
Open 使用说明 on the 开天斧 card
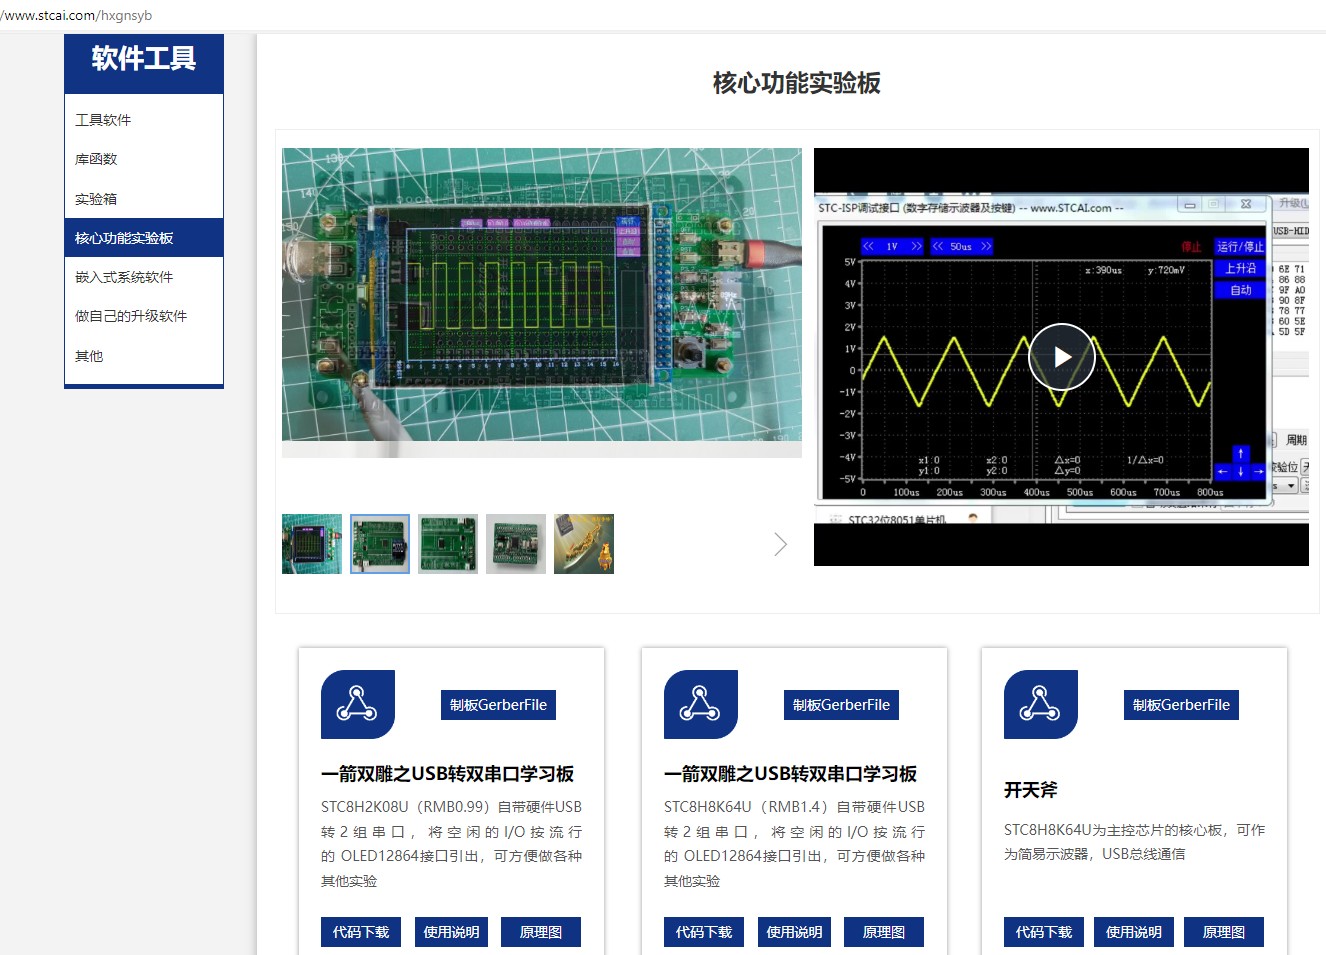[1134, 932]
